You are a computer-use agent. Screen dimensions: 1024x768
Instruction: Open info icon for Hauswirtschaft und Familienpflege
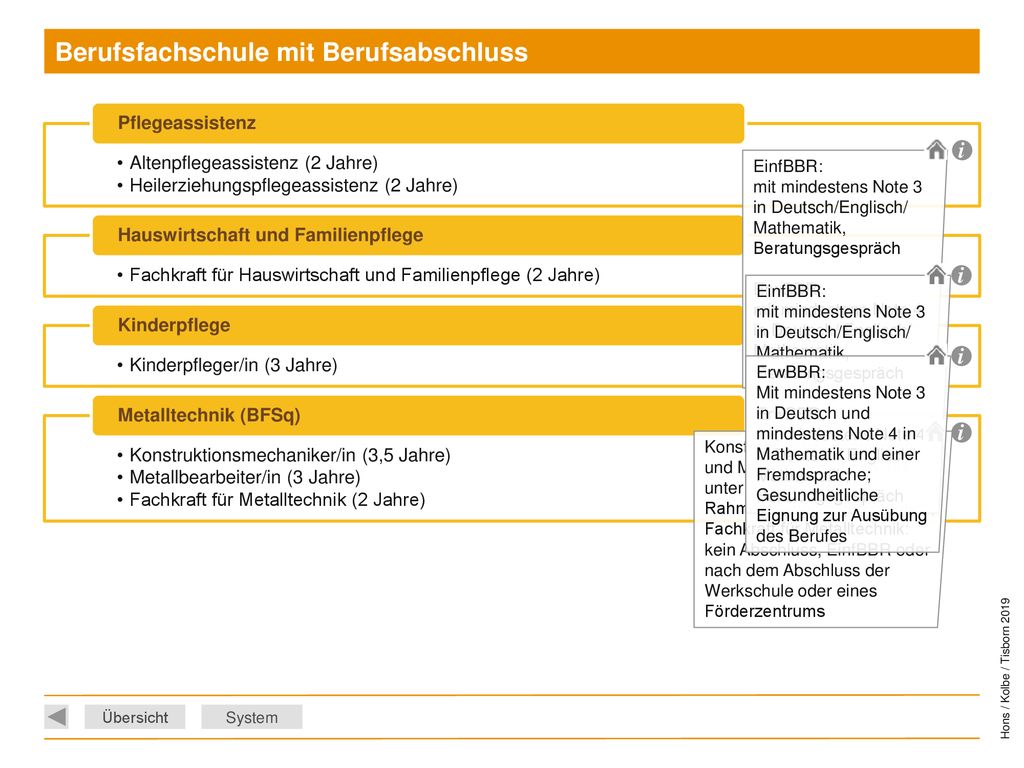click(961, 275)
